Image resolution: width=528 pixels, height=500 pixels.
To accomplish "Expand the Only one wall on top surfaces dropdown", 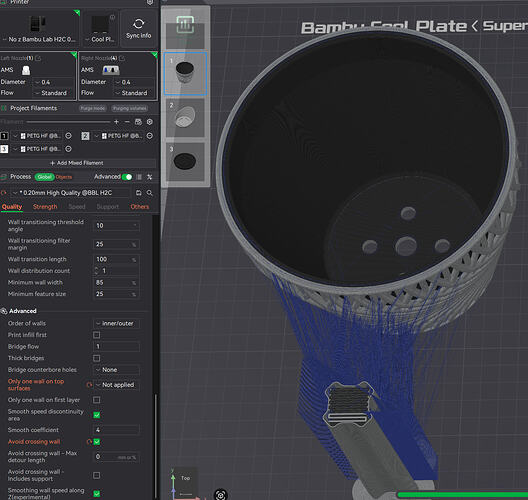I will (116, 385).
